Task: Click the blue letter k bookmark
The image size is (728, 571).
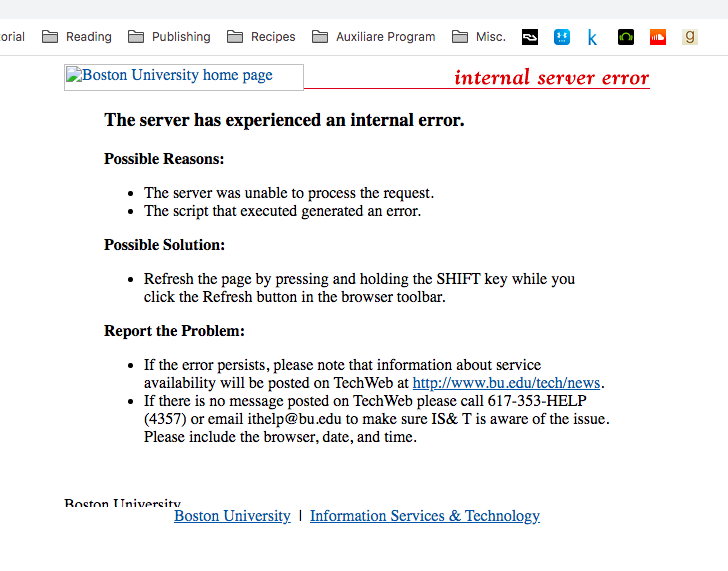Action: pos(592,37)
